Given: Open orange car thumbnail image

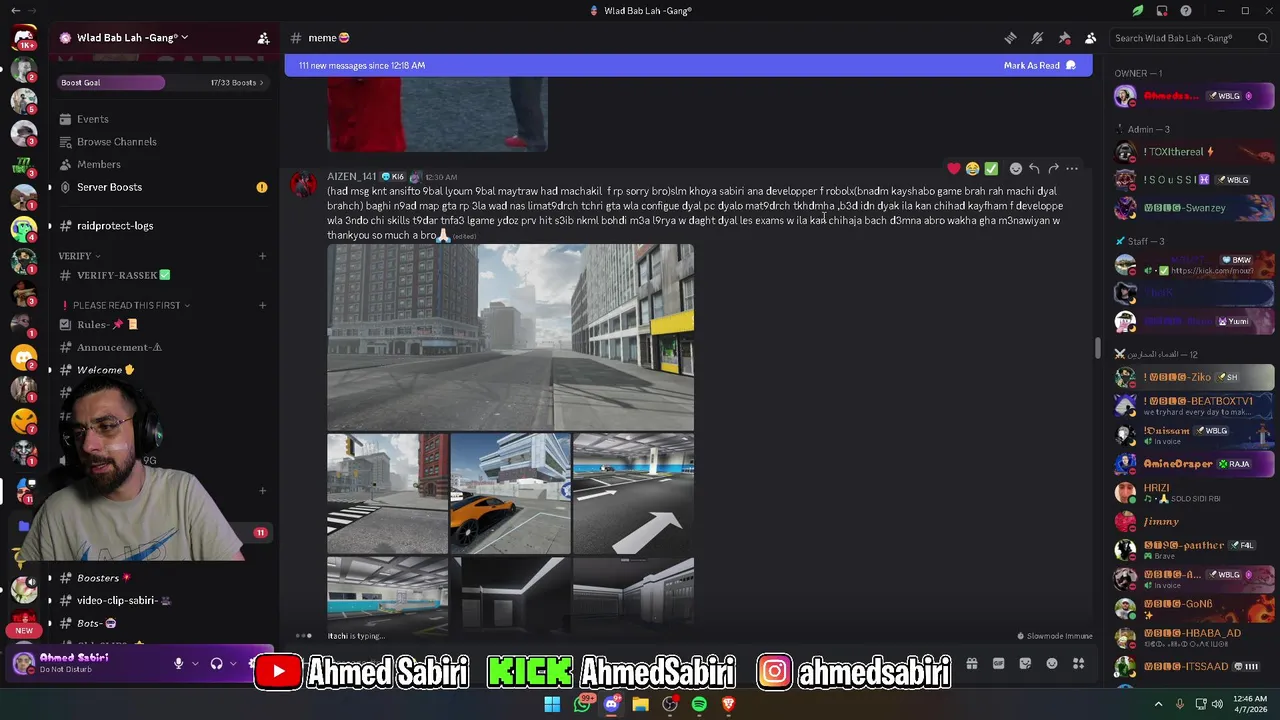Looking at the screenshot, I should pyautogui.click(x=510, y=493).
